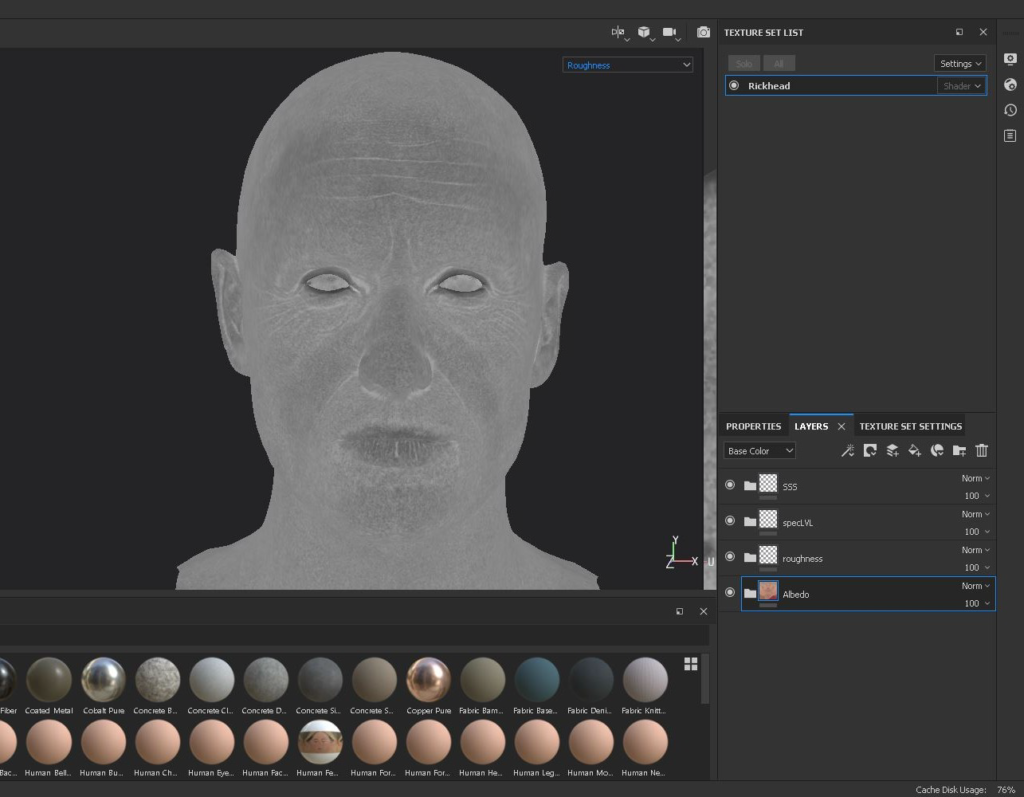The height and width of the screenshot is (797, 1024).
Task: Open the Rickhead Shader dropdown
Action: (962, 86)
